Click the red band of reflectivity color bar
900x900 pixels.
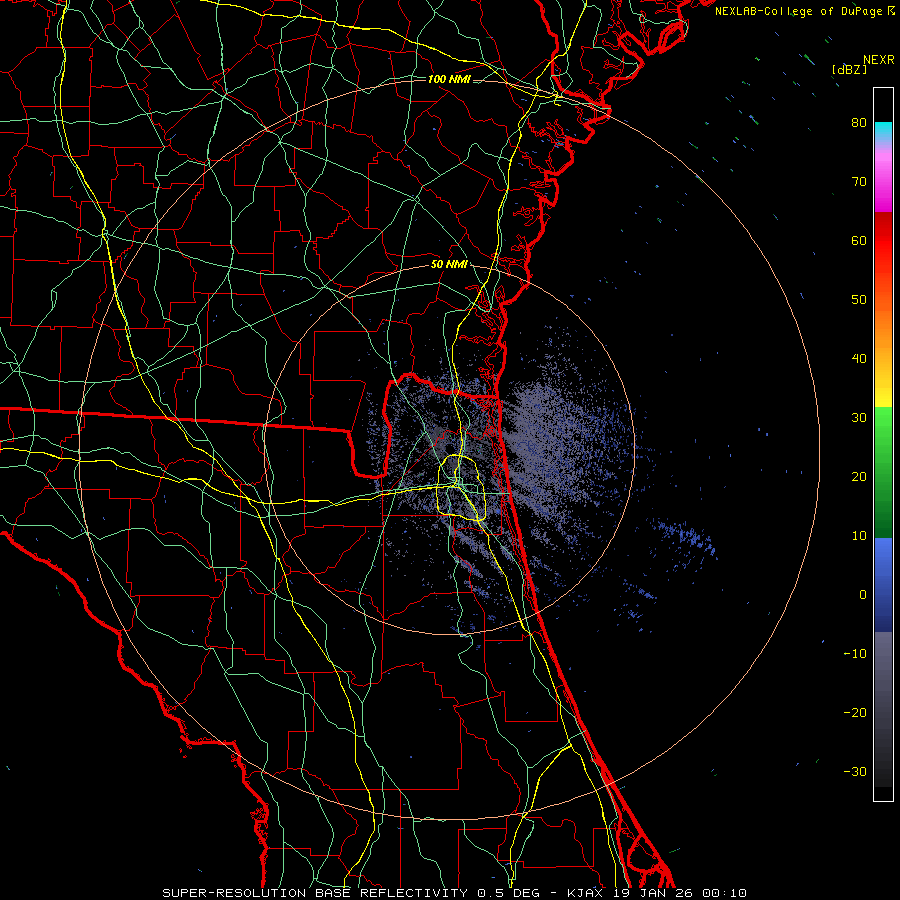pos(883,241)
